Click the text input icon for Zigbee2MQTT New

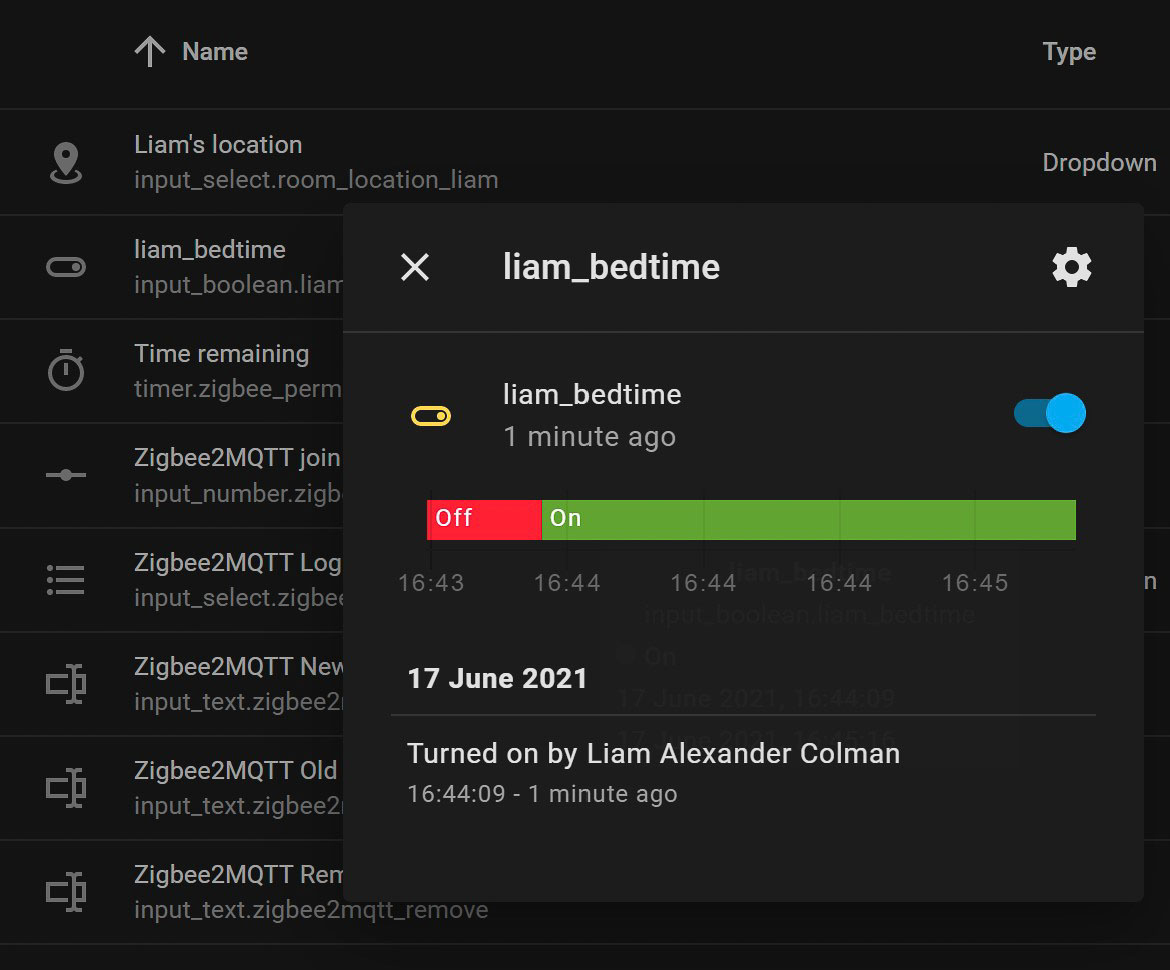pos(64,683)
